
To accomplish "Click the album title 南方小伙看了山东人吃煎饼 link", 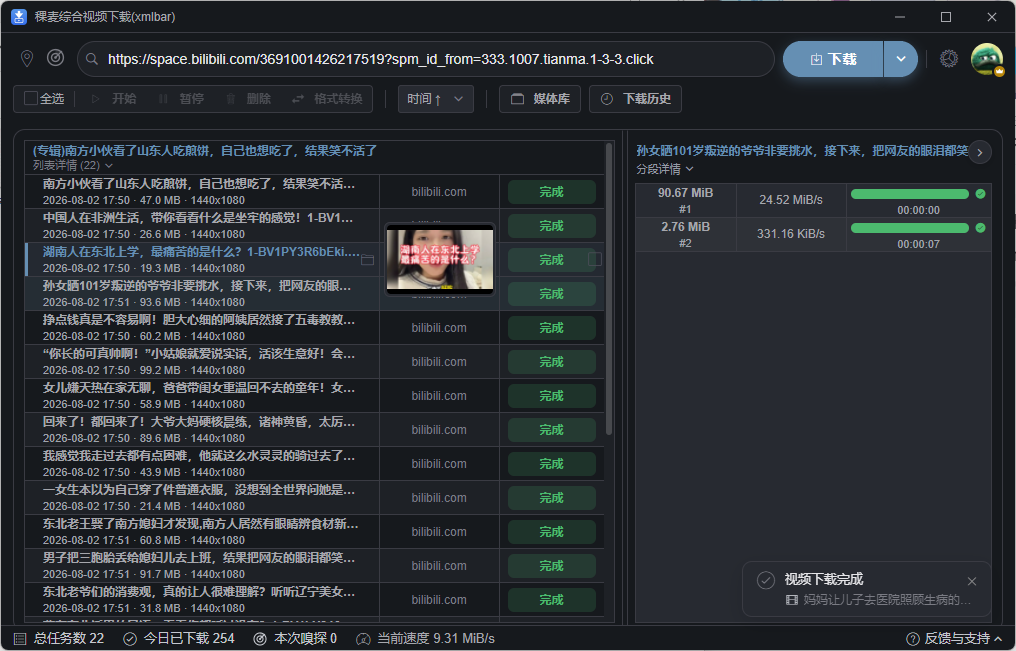I will click(205, 150).
